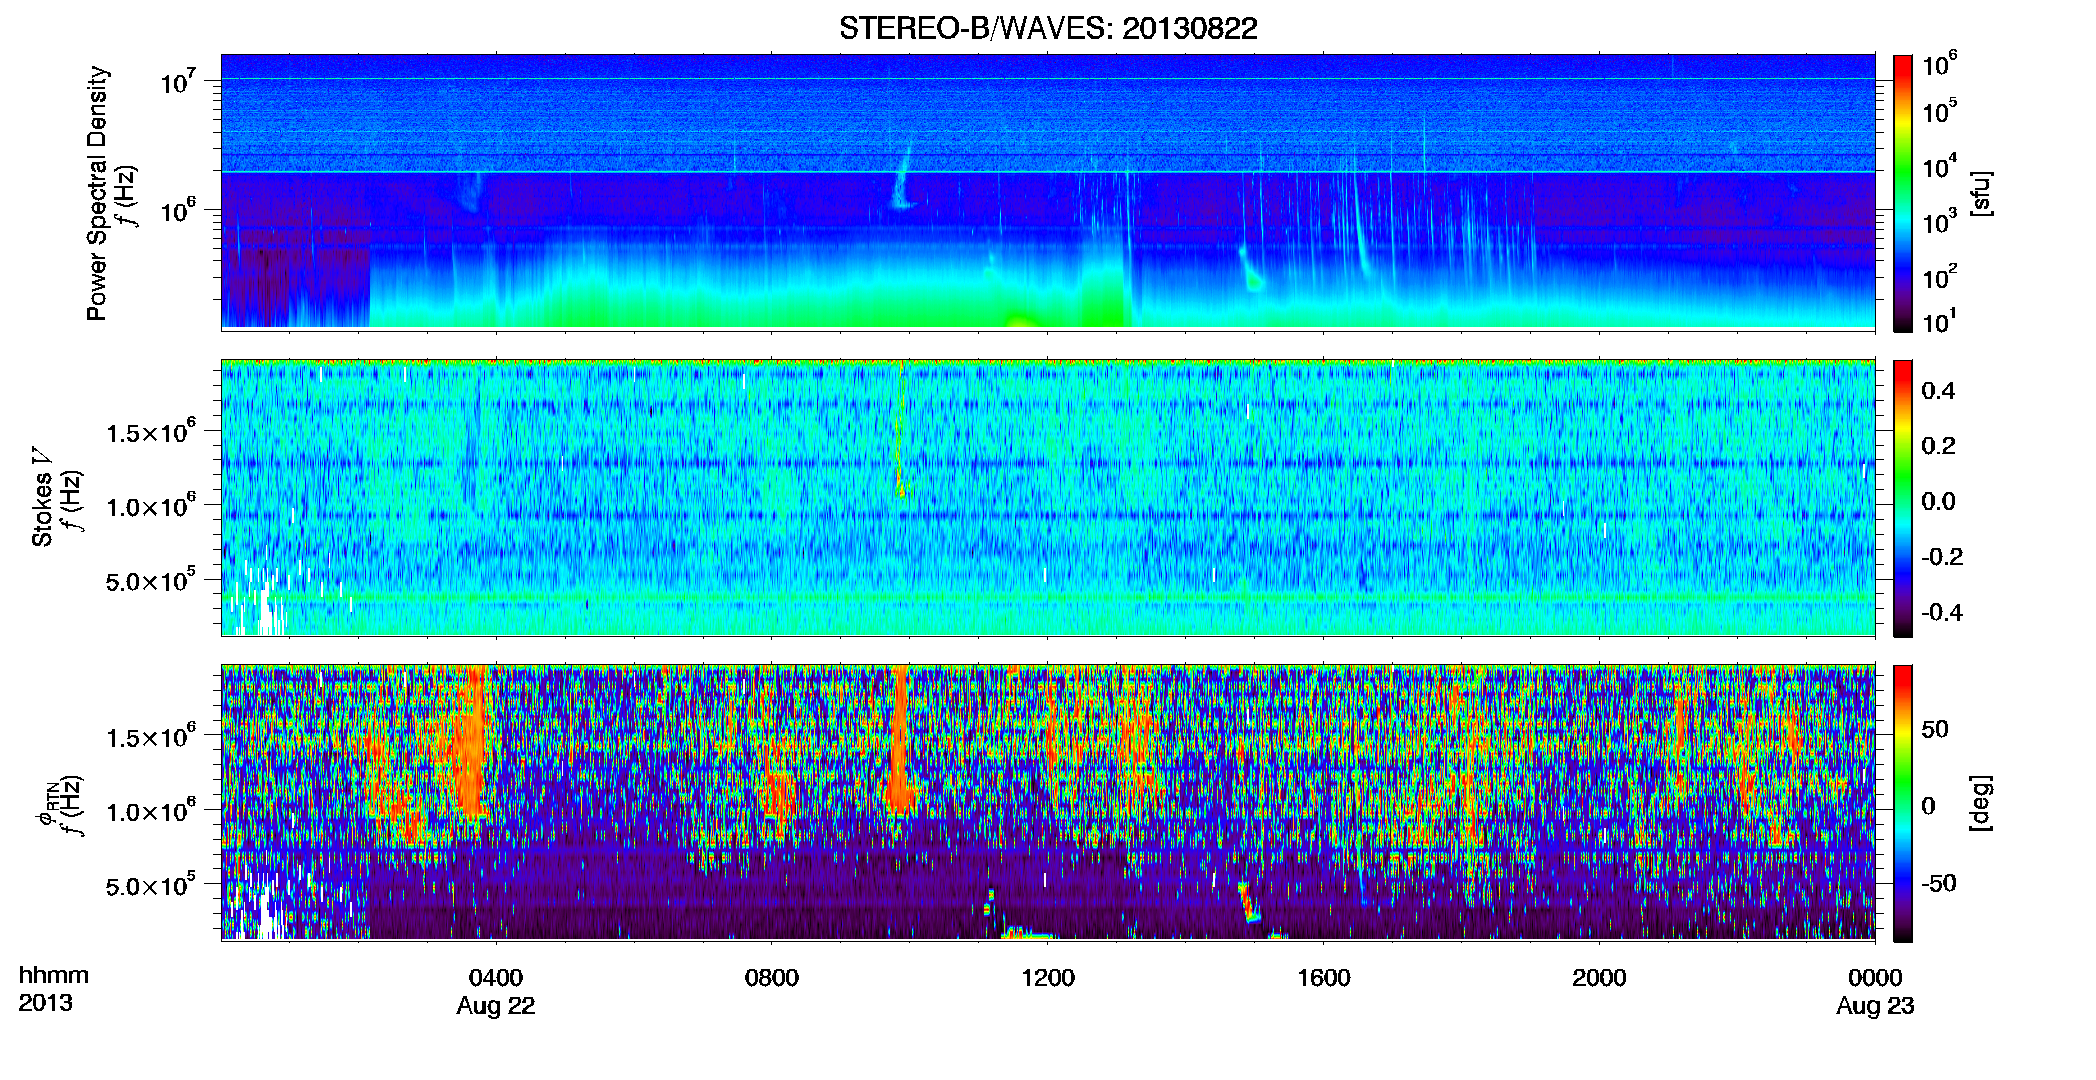Click the Stokes V colorbar
The height and width of the screenshot is (1080, 2096).
1902,498
